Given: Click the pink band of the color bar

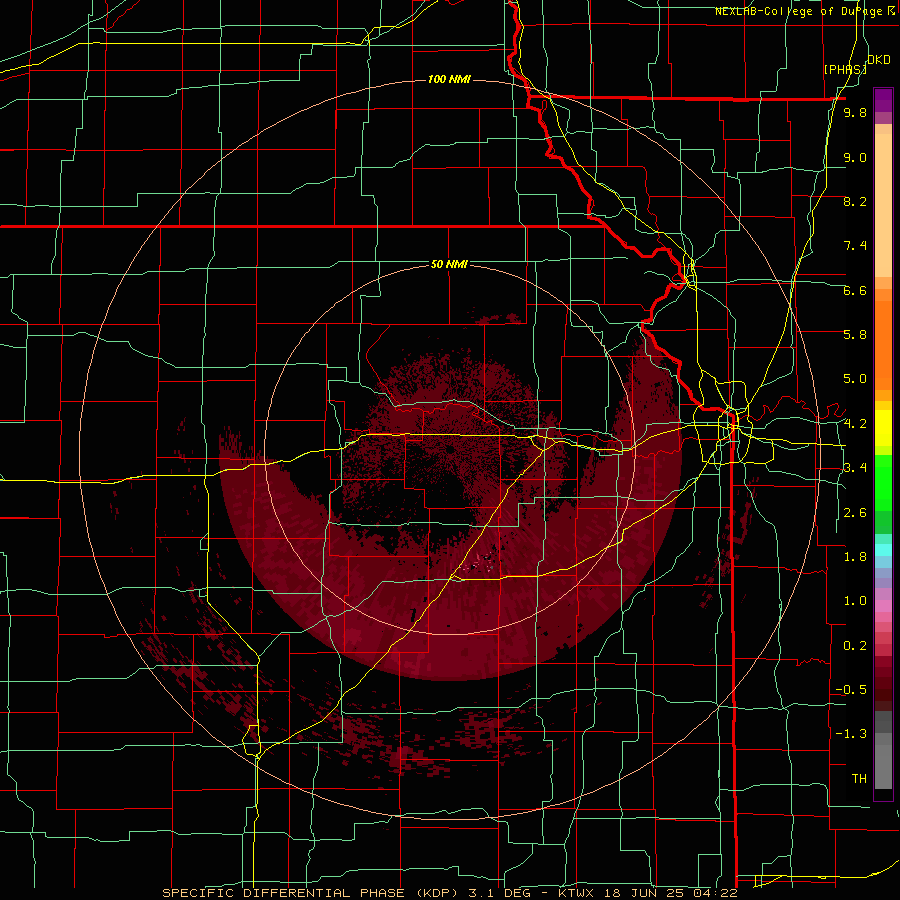Looking at the screenshot, I should coord(883,606).
